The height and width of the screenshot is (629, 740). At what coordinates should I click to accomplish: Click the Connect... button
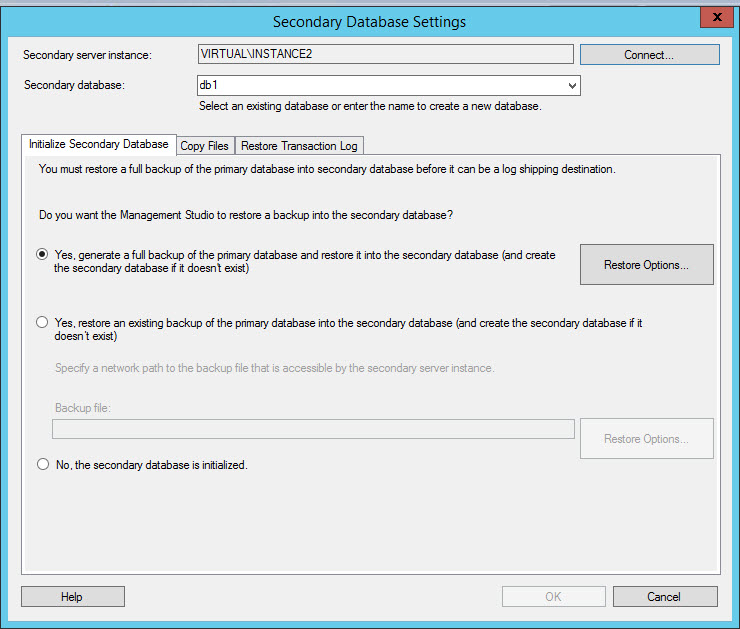point(649,55)
